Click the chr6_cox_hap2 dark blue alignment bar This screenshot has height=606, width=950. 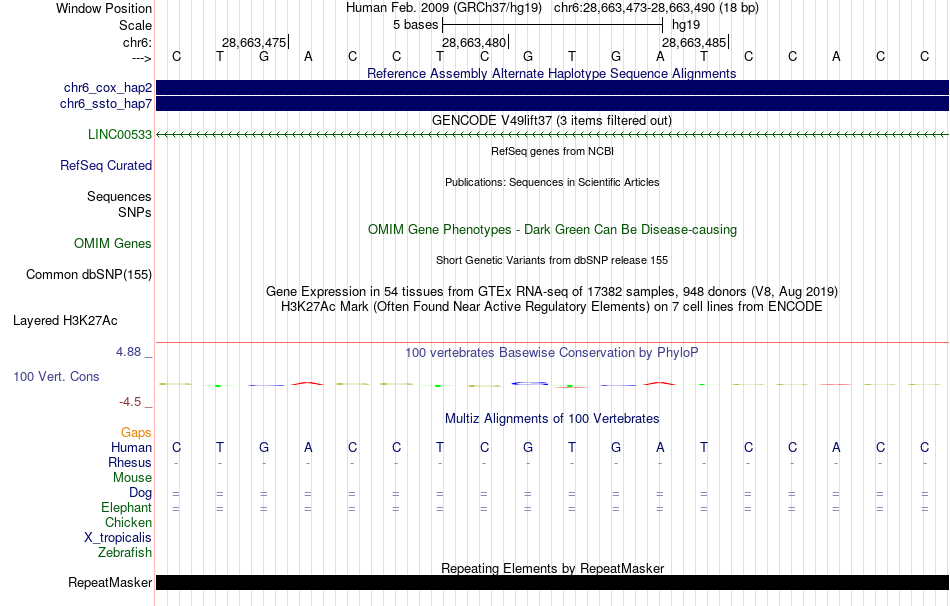click(553, 88)
